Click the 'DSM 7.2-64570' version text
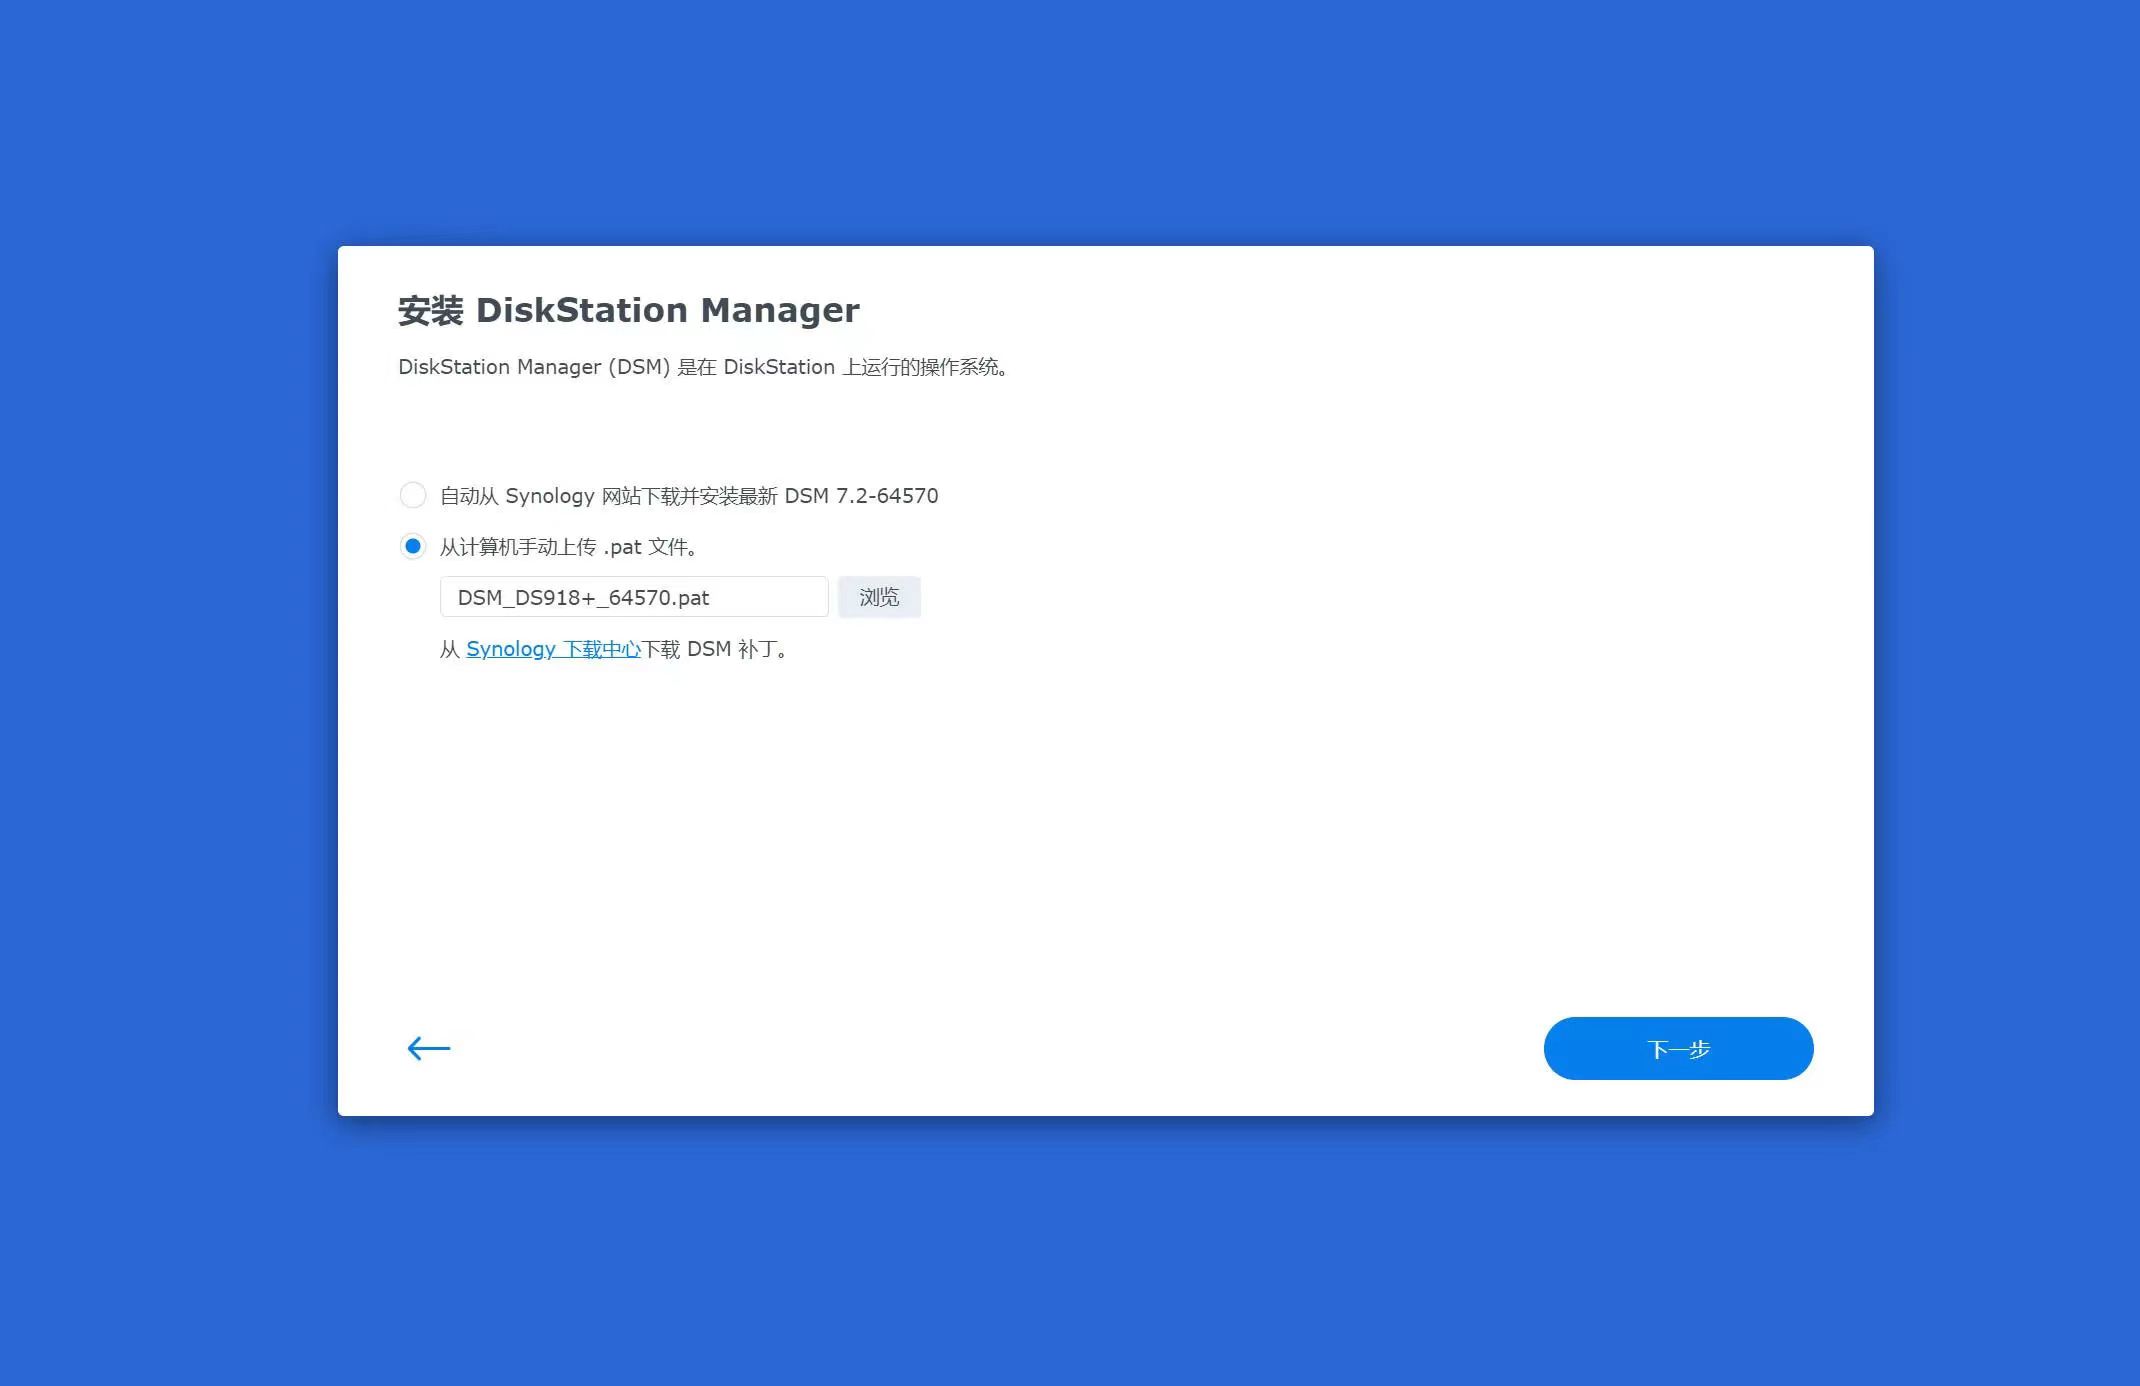Screen dimensions: 2140x1386 click(x=861, y=496)
